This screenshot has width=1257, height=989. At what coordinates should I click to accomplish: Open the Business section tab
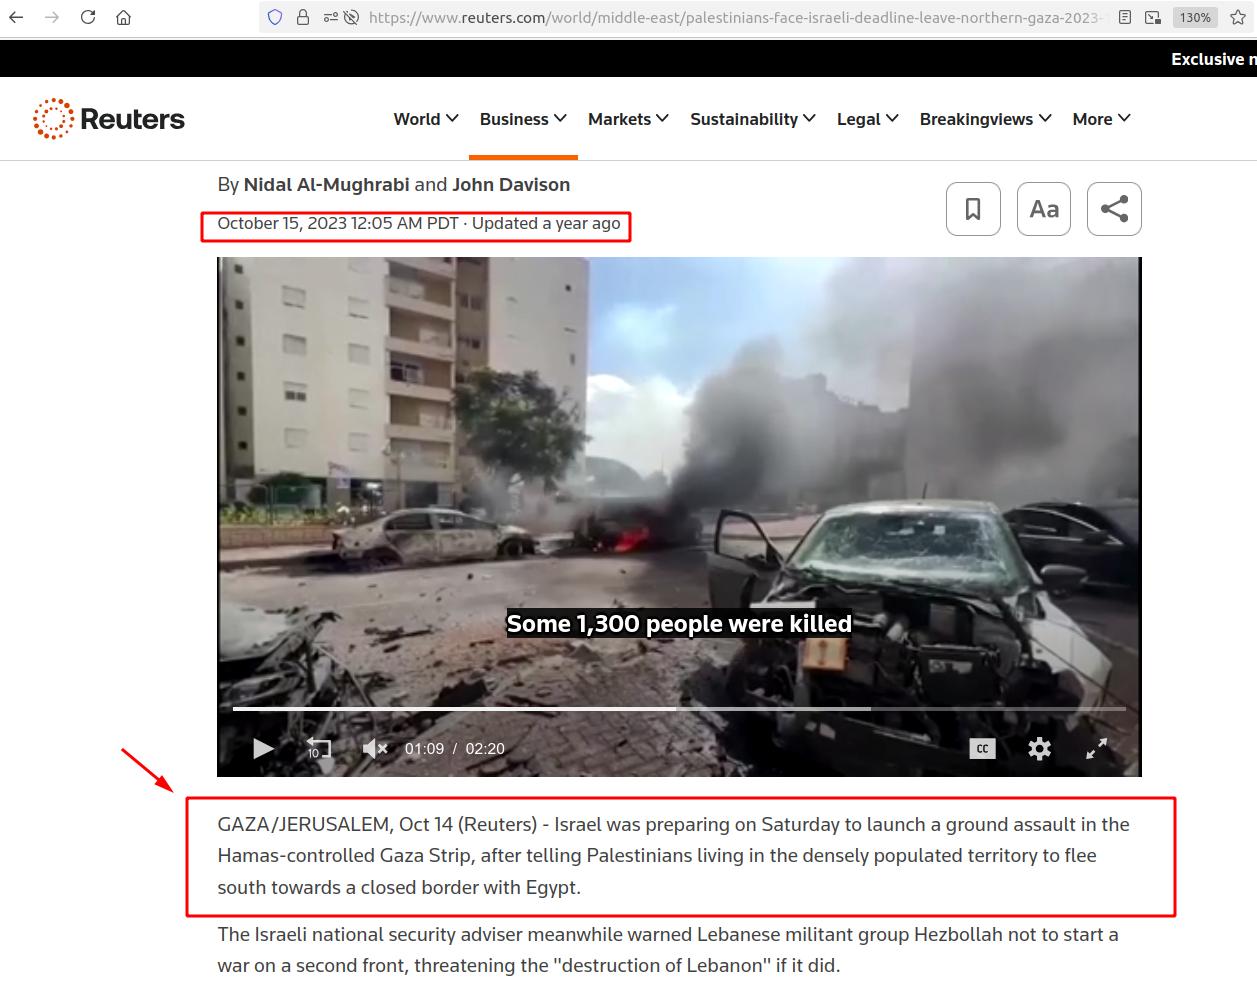point(523,119)
